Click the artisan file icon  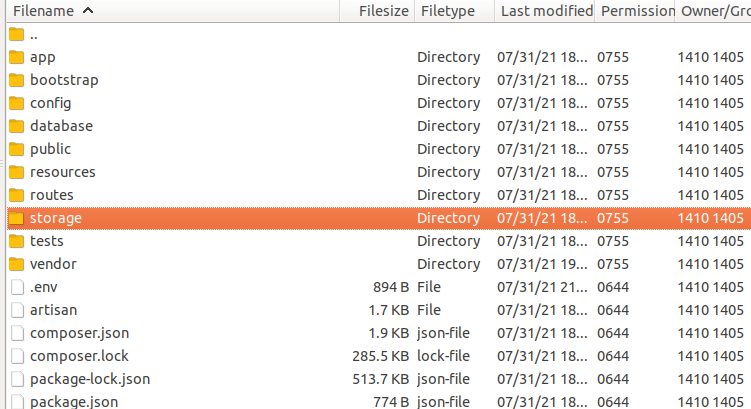pos(16,310)
